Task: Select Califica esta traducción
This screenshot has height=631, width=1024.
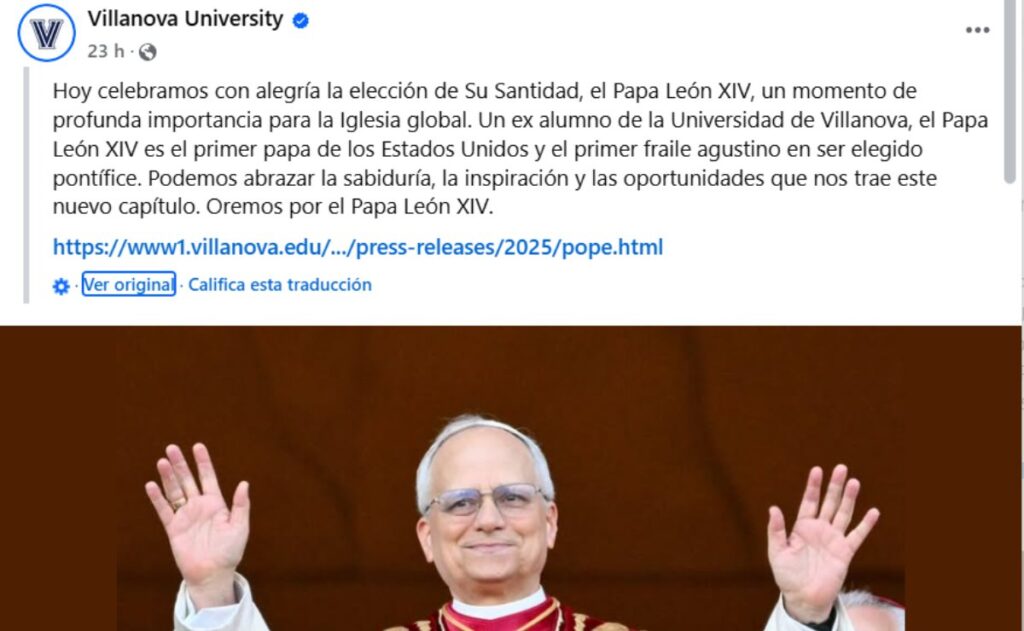Action: pyautogui.click(x=280, y=285)
